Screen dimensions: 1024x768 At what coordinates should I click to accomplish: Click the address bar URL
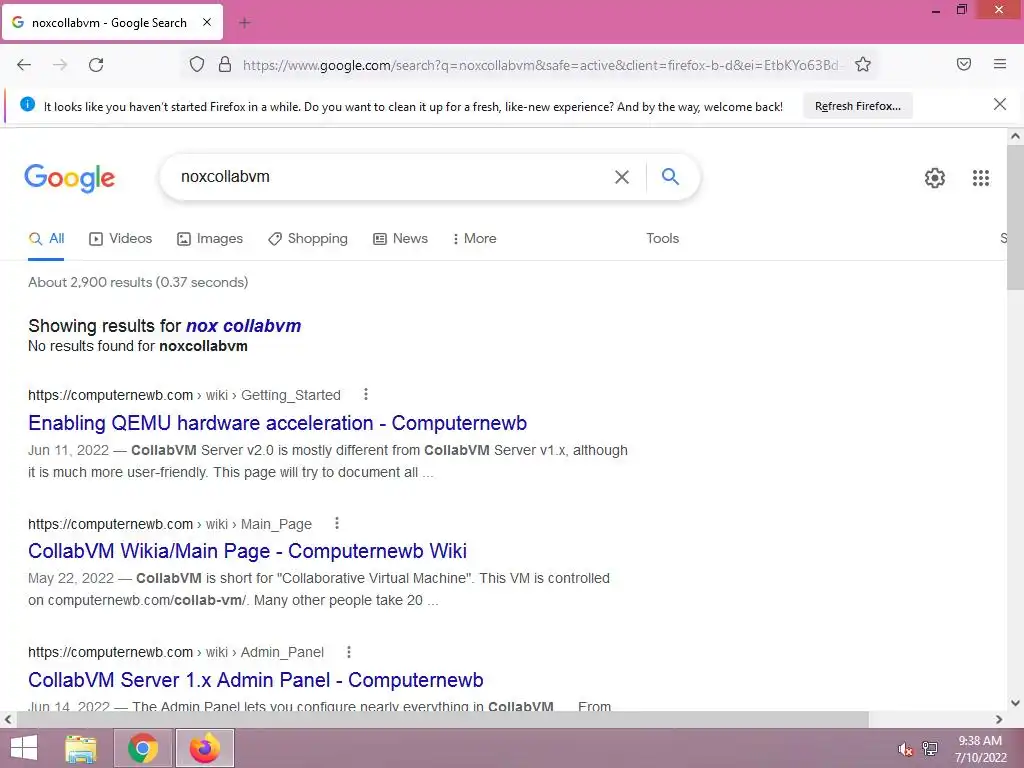(x=543, y=65)
